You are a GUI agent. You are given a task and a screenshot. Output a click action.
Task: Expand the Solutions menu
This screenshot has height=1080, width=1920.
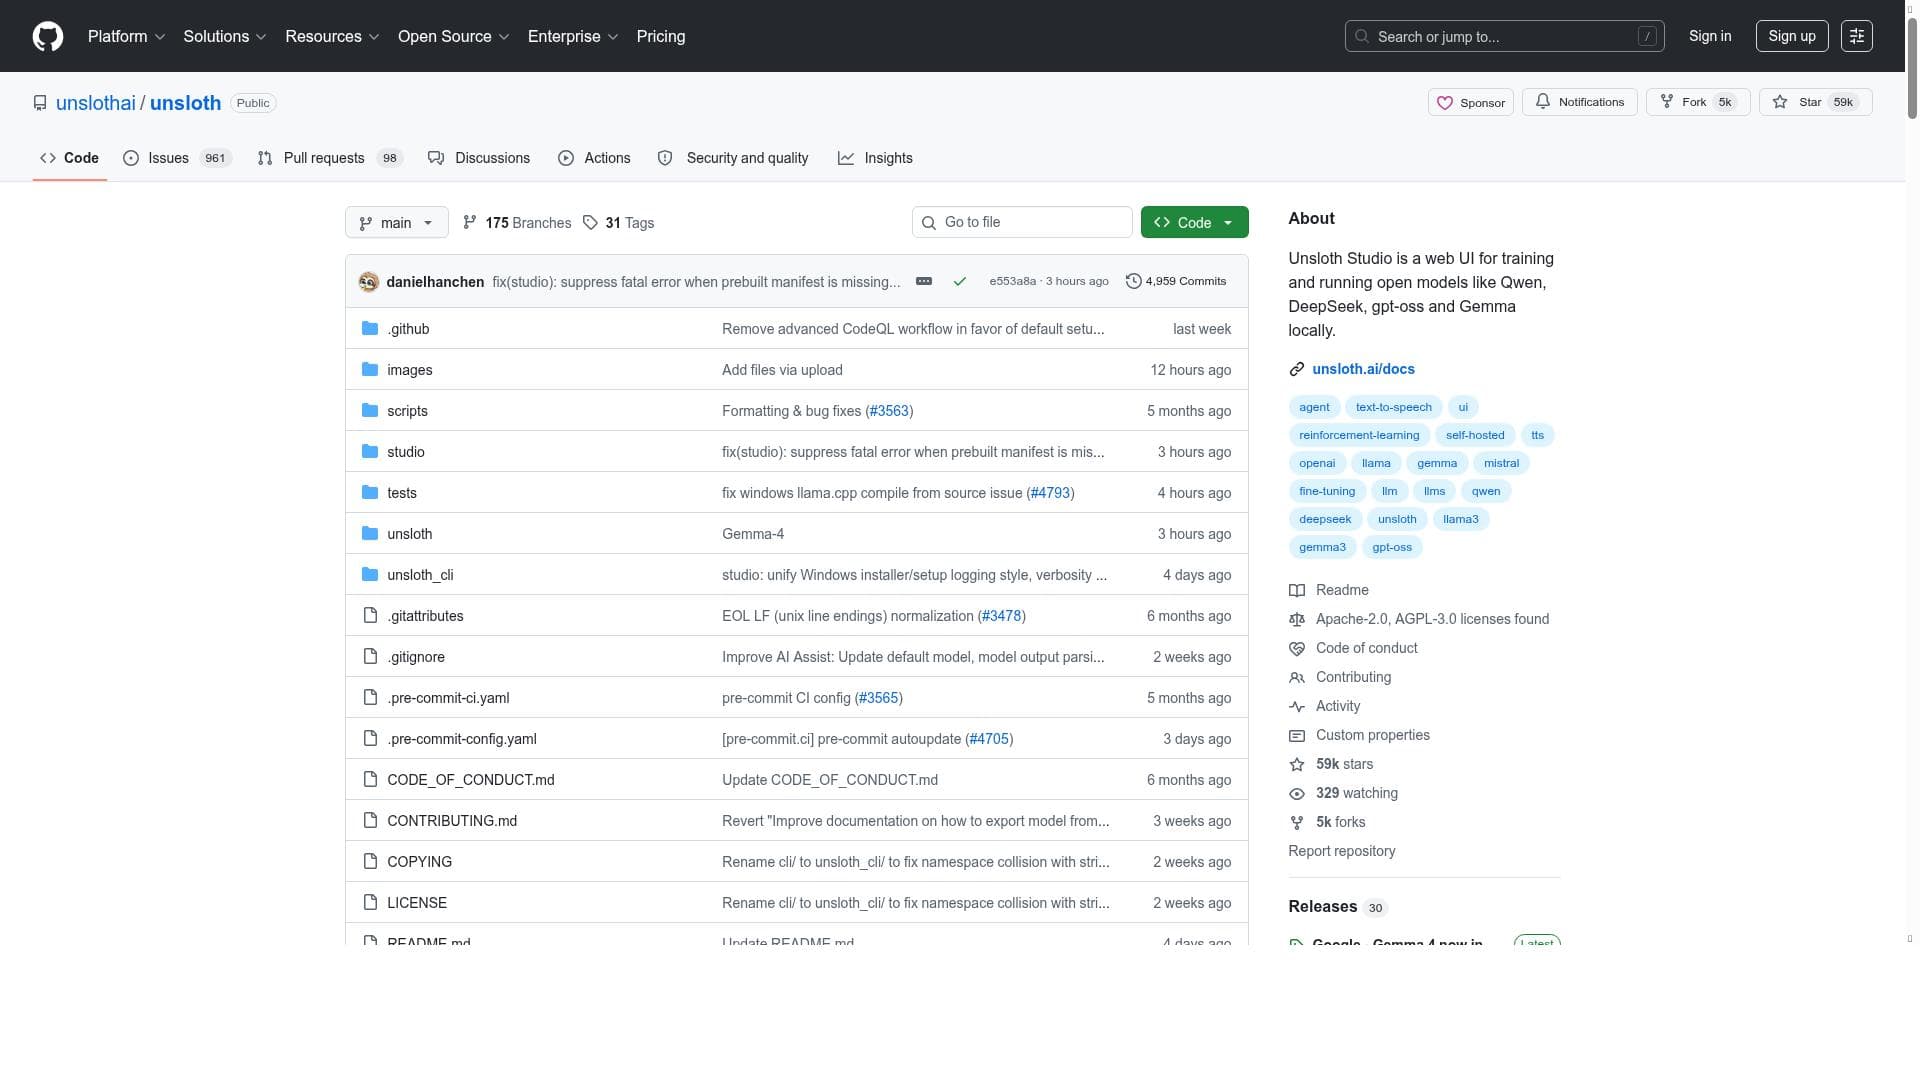tap(225, 36)
